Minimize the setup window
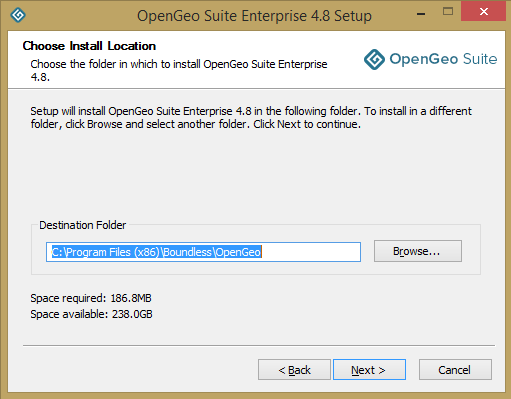This screenshot has width=511, height=399. click(x=421, y=13)
